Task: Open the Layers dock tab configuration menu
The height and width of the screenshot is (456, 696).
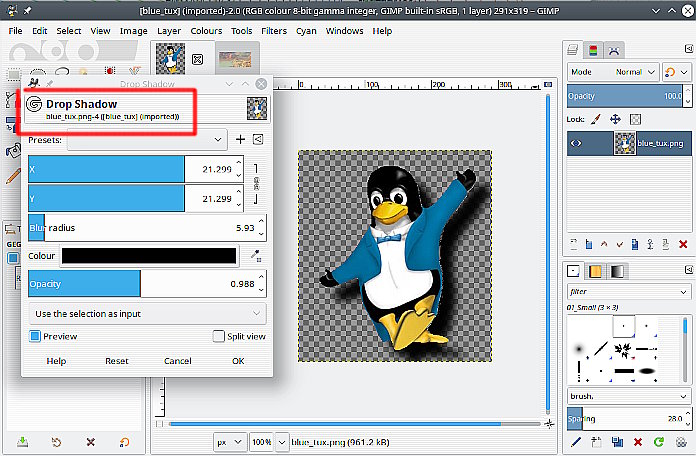Action: point(688,49)
